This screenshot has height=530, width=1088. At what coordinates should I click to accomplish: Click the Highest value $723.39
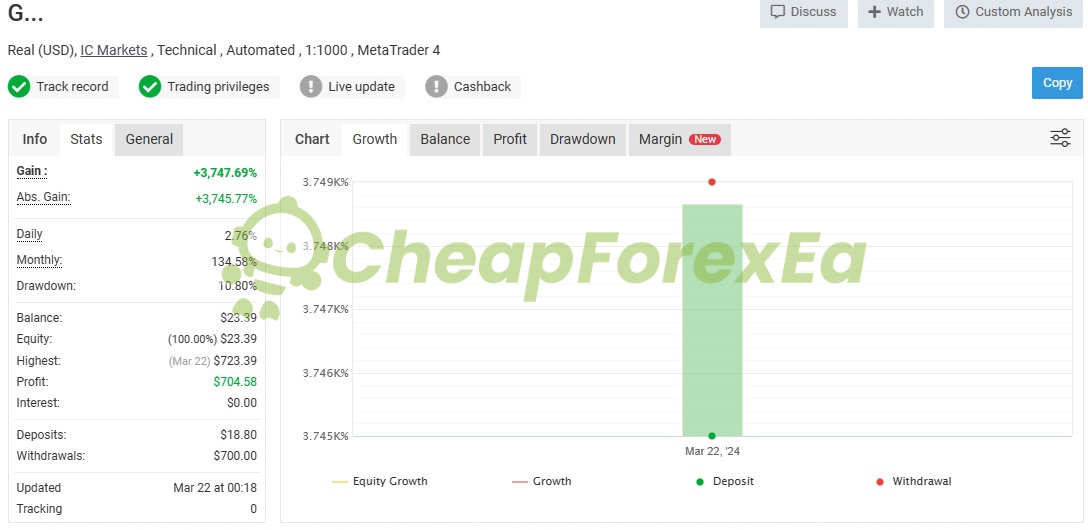pyautogui.click(x=235, y=361)
